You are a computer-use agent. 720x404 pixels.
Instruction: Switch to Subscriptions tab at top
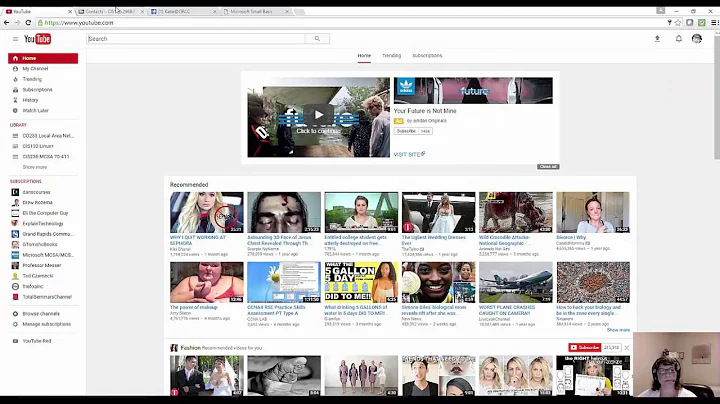(427, 56)
